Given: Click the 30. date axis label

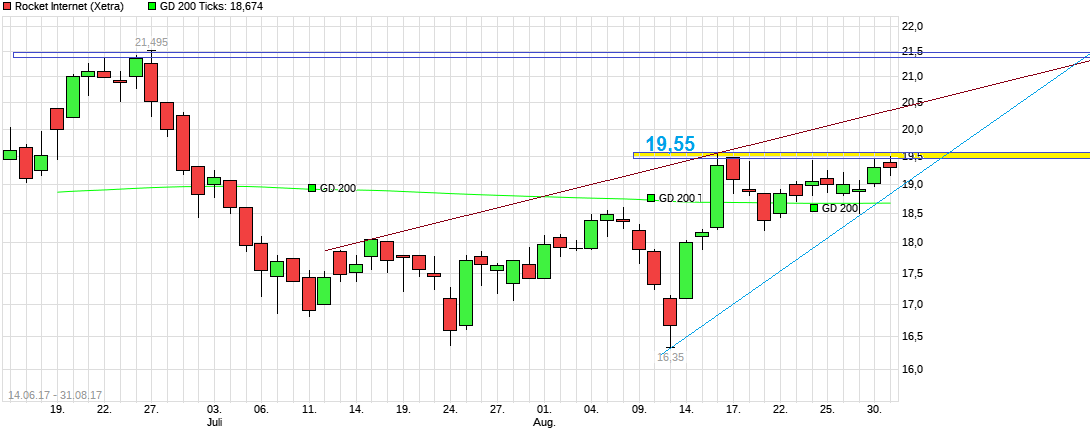Looking at the screenshot, I should coord(875,410).
